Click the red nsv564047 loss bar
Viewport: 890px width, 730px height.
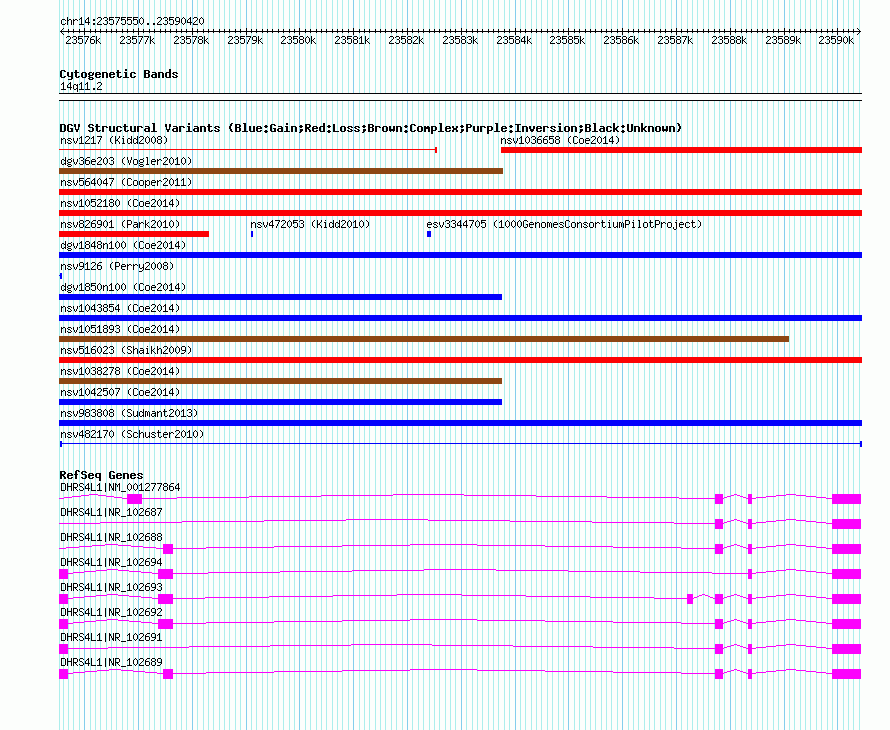pos(461,192)
